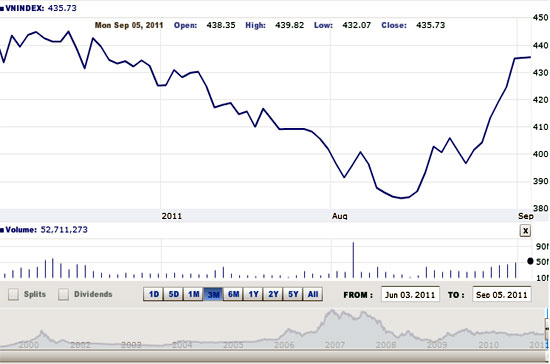This screenshot has width=550, height=364.
Task: Click the 2009 label in overview chart
Action: [x=437, y=345]
